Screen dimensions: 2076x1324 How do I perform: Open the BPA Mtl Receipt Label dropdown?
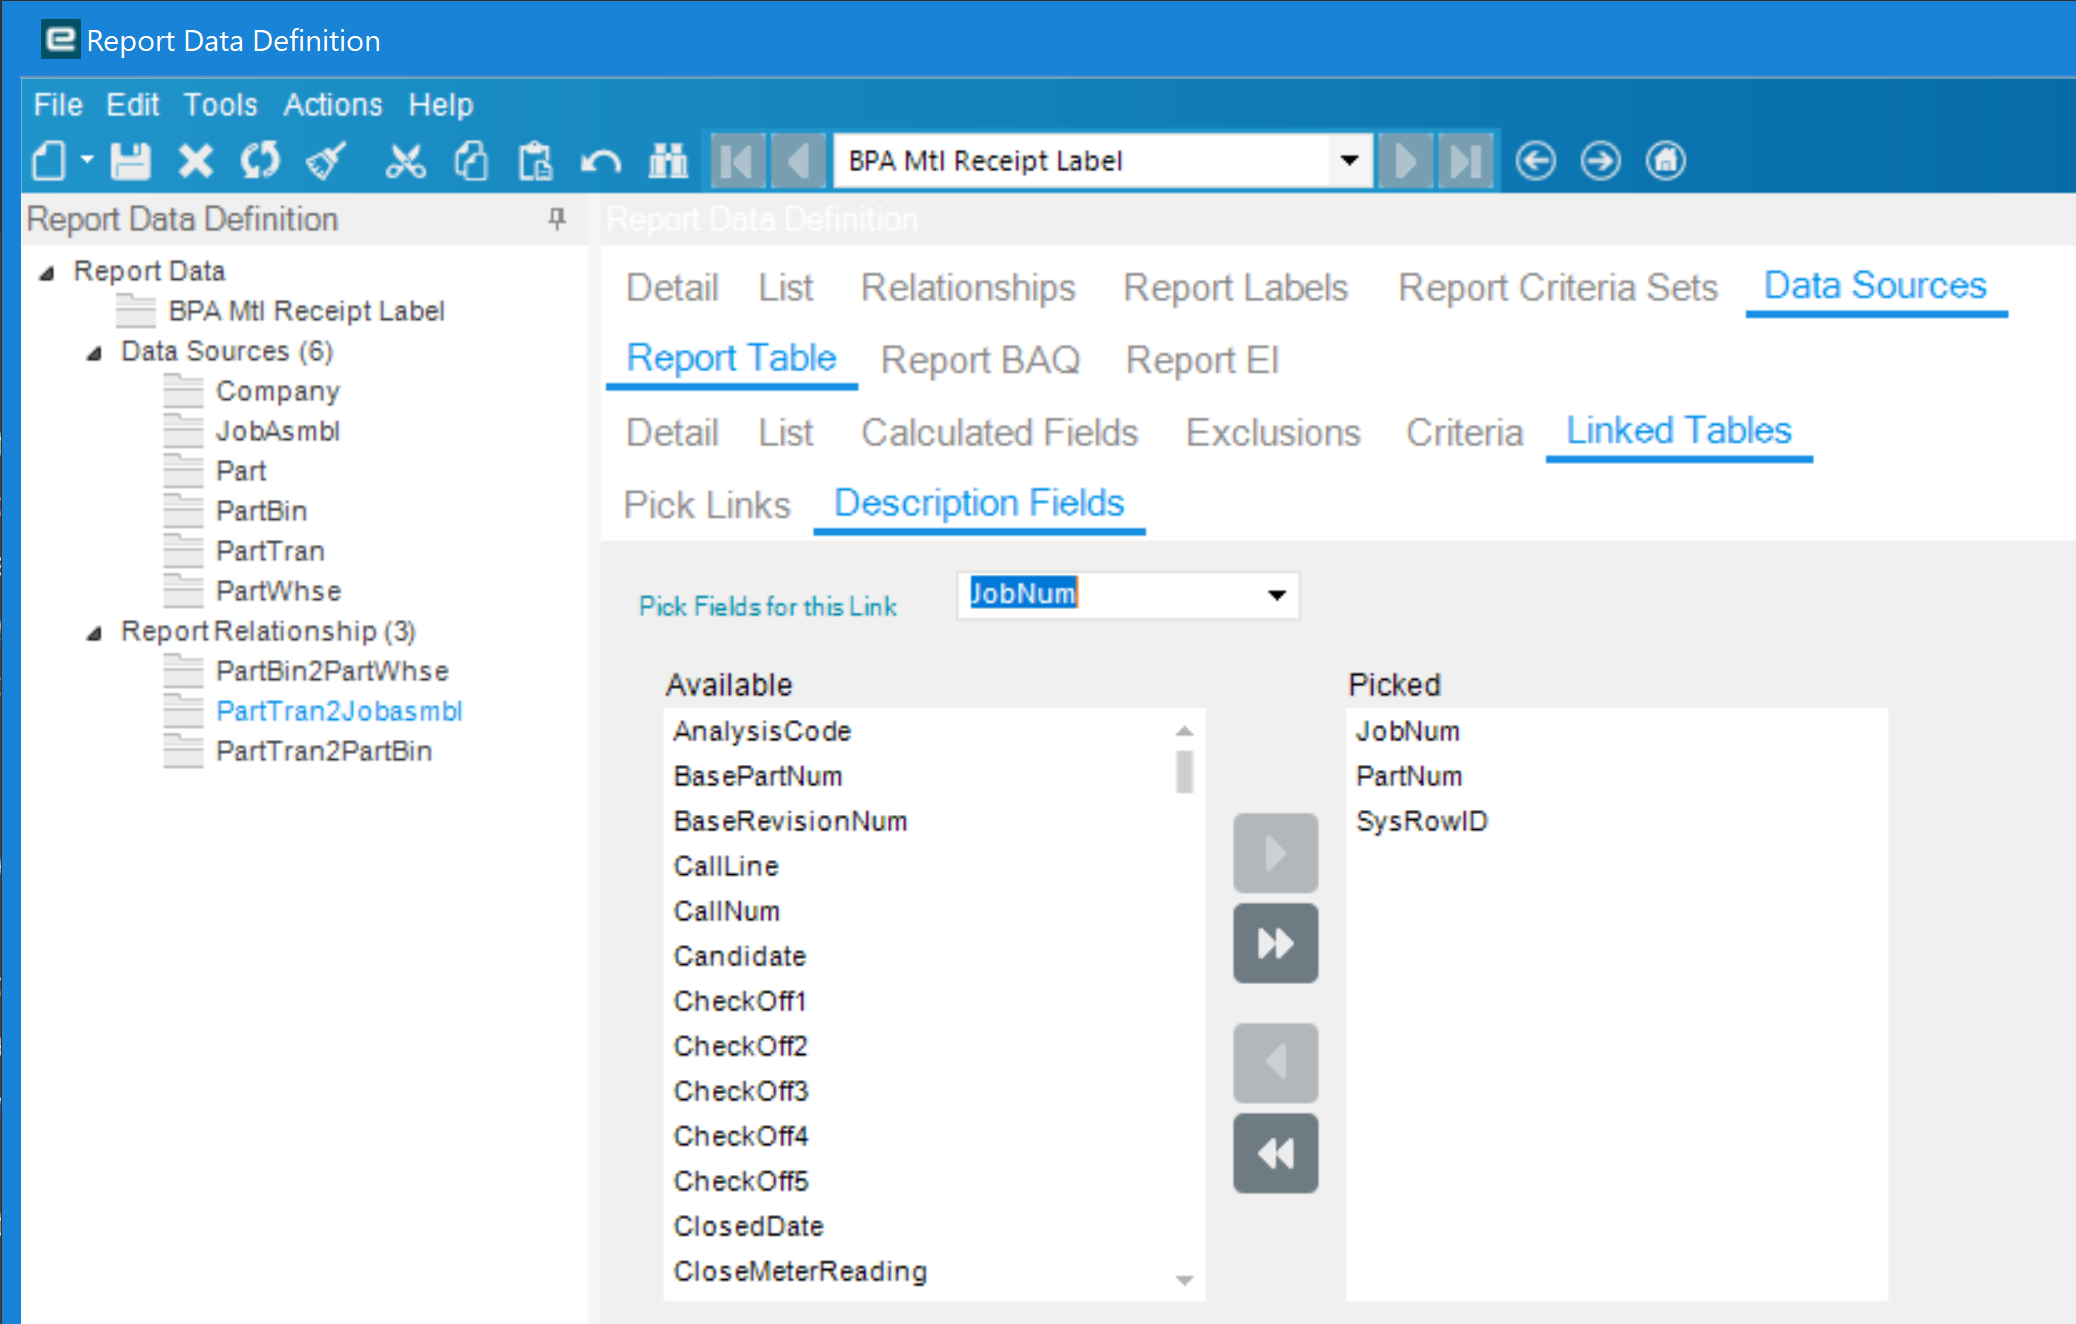pyautogui.click(x=1349, y=161)
